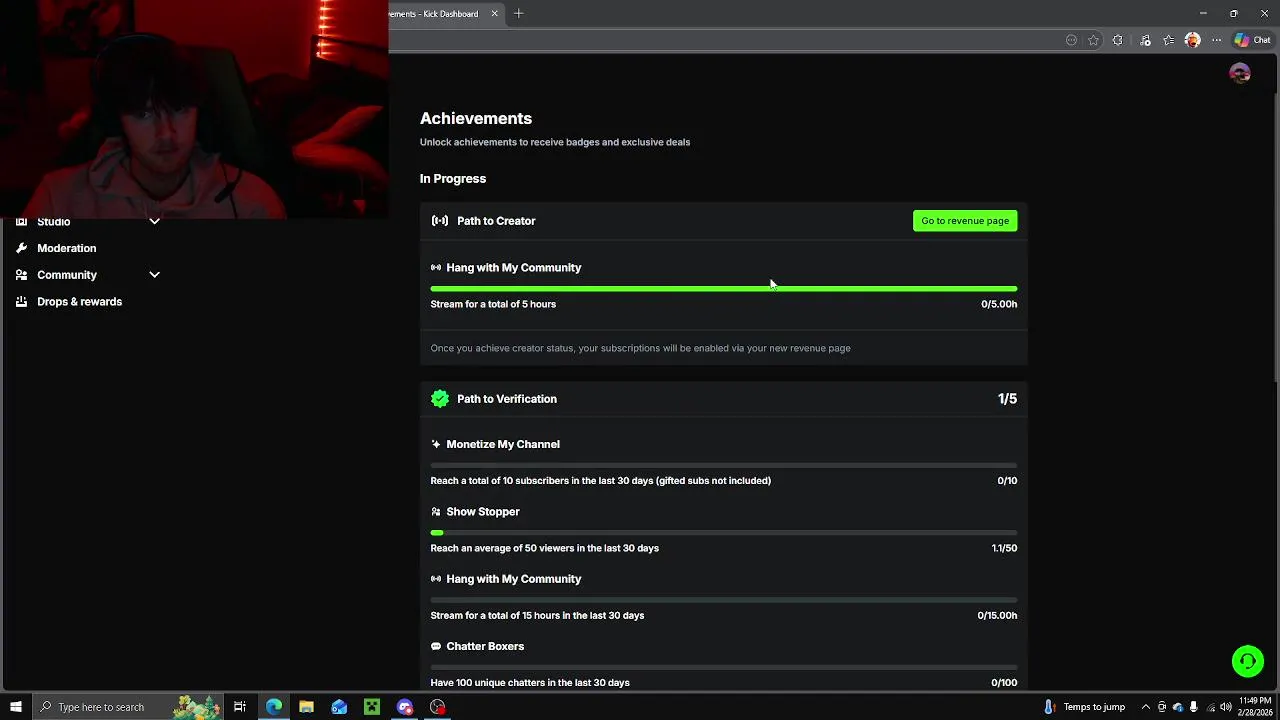
Task: Click the Edge browser profile picture
Action: pyautogui.click(x=1192, y=40)
